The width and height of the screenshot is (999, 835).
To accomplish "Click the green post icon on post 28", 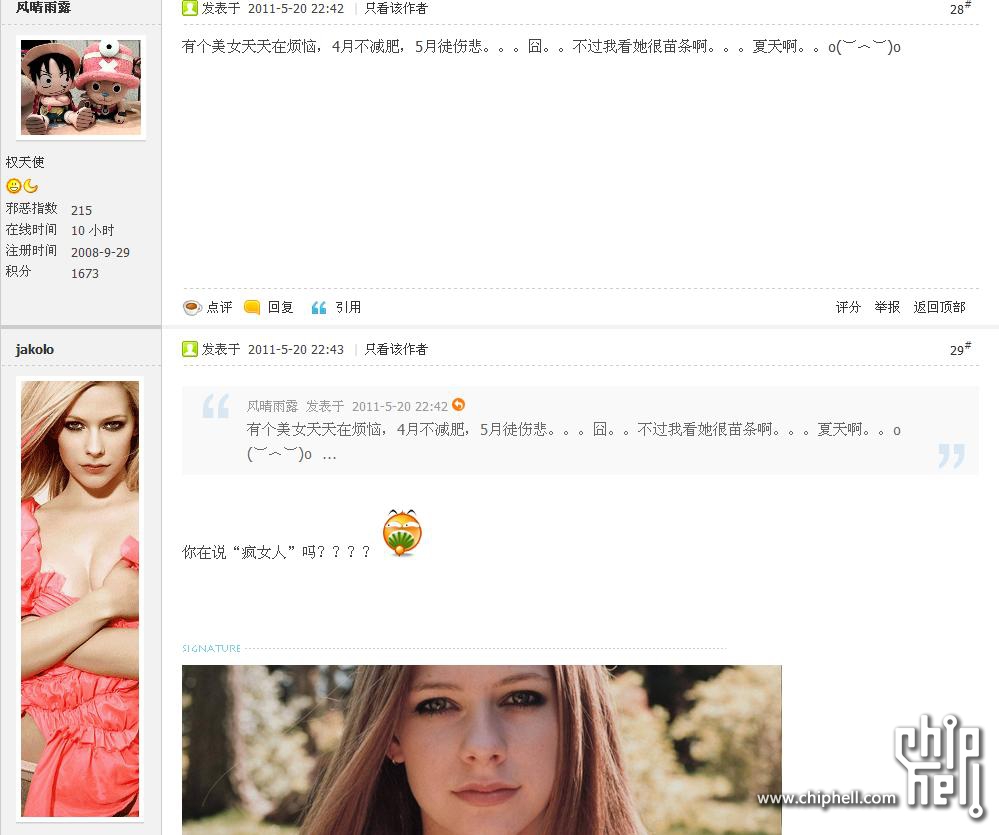I will pos(189,8).
